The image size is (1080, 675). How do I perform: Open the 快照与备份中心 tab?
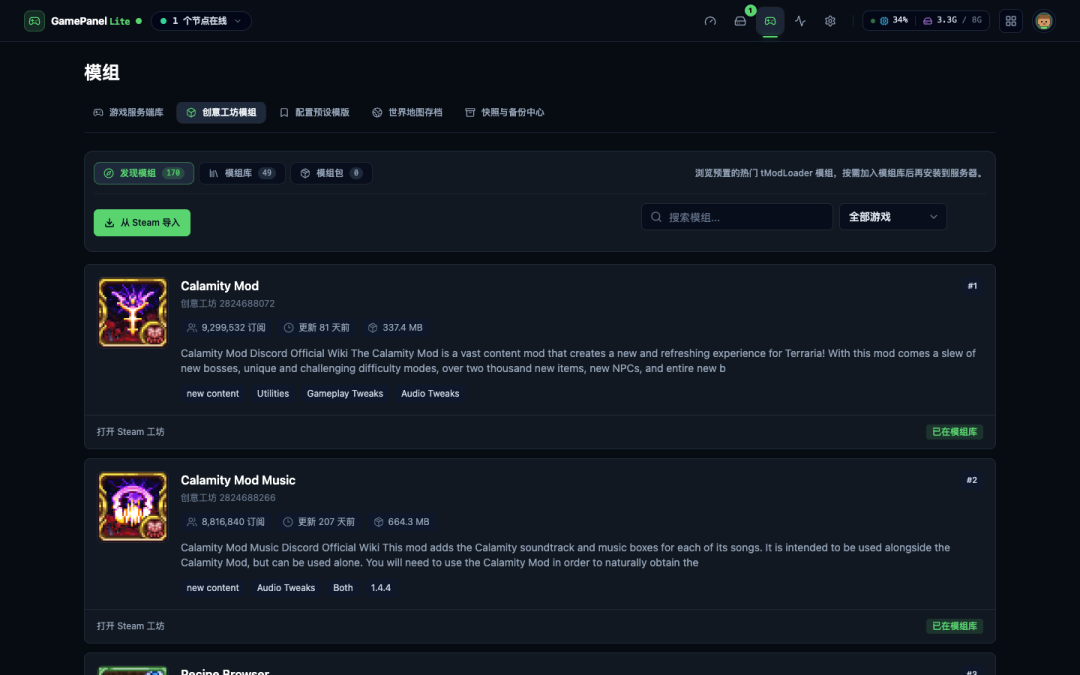505,112
